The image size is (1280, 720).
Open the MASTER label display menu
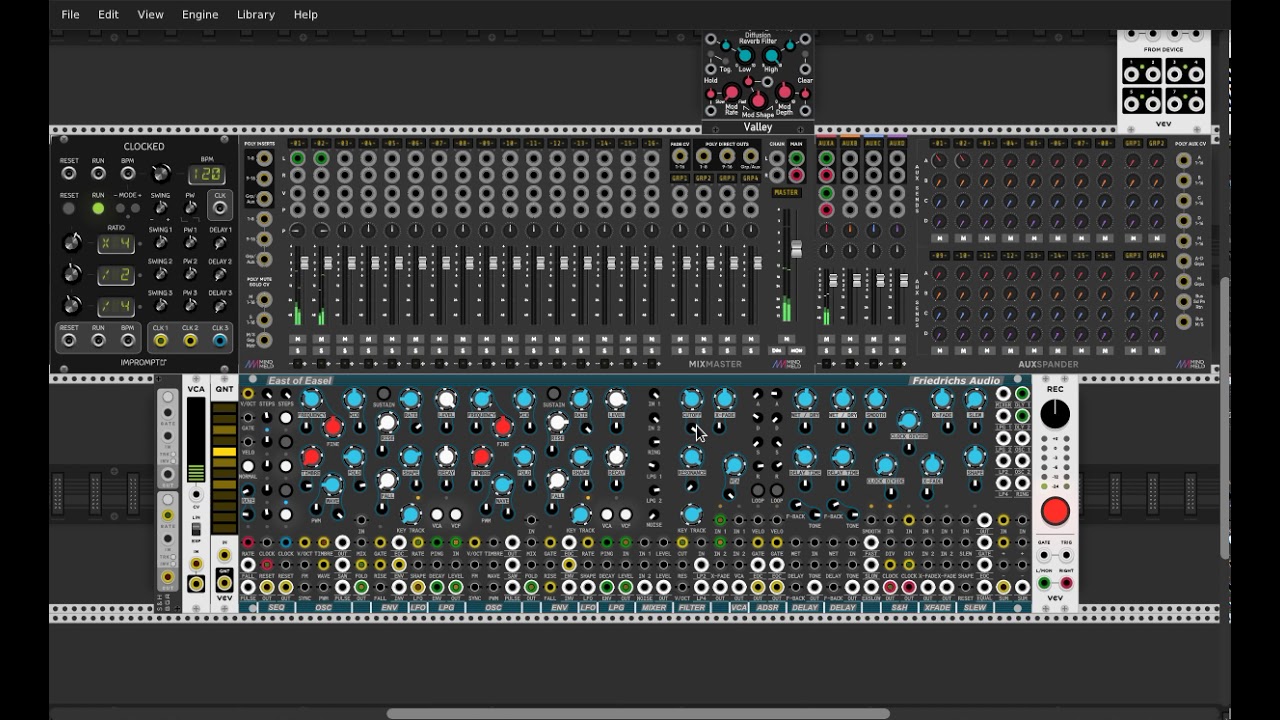point(786,192)
